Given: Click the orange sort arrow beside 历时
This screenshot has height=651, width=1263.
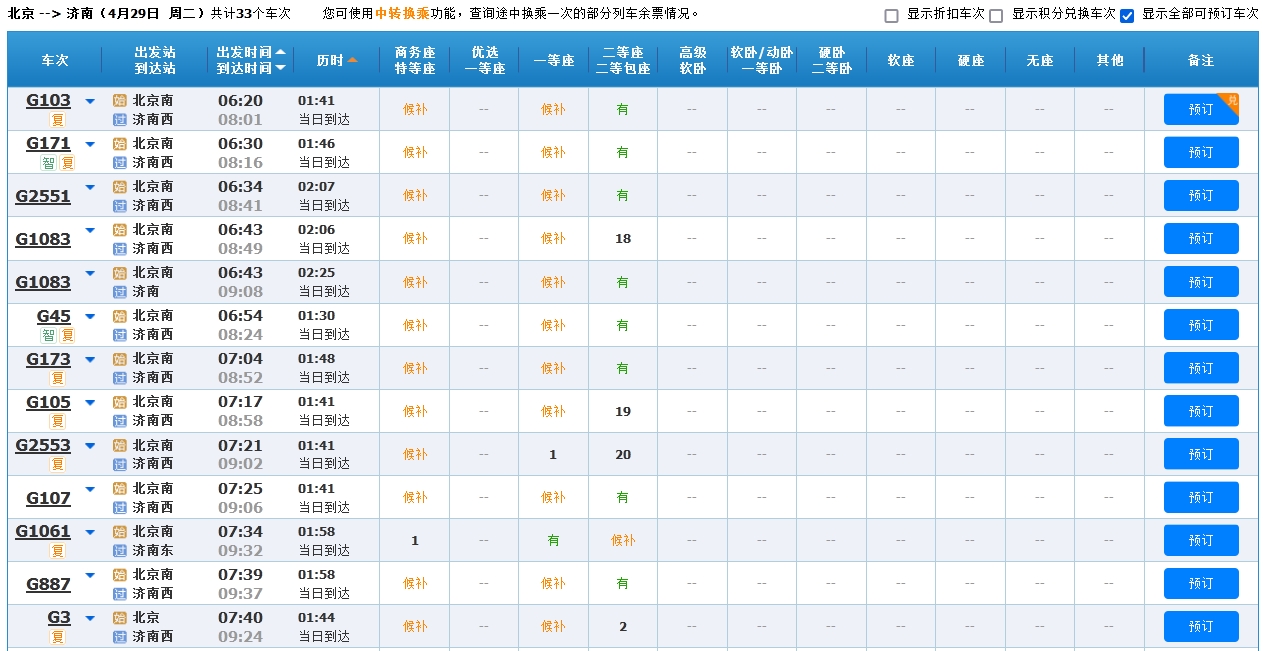Looking at the screenshot, I should (353, 60).
